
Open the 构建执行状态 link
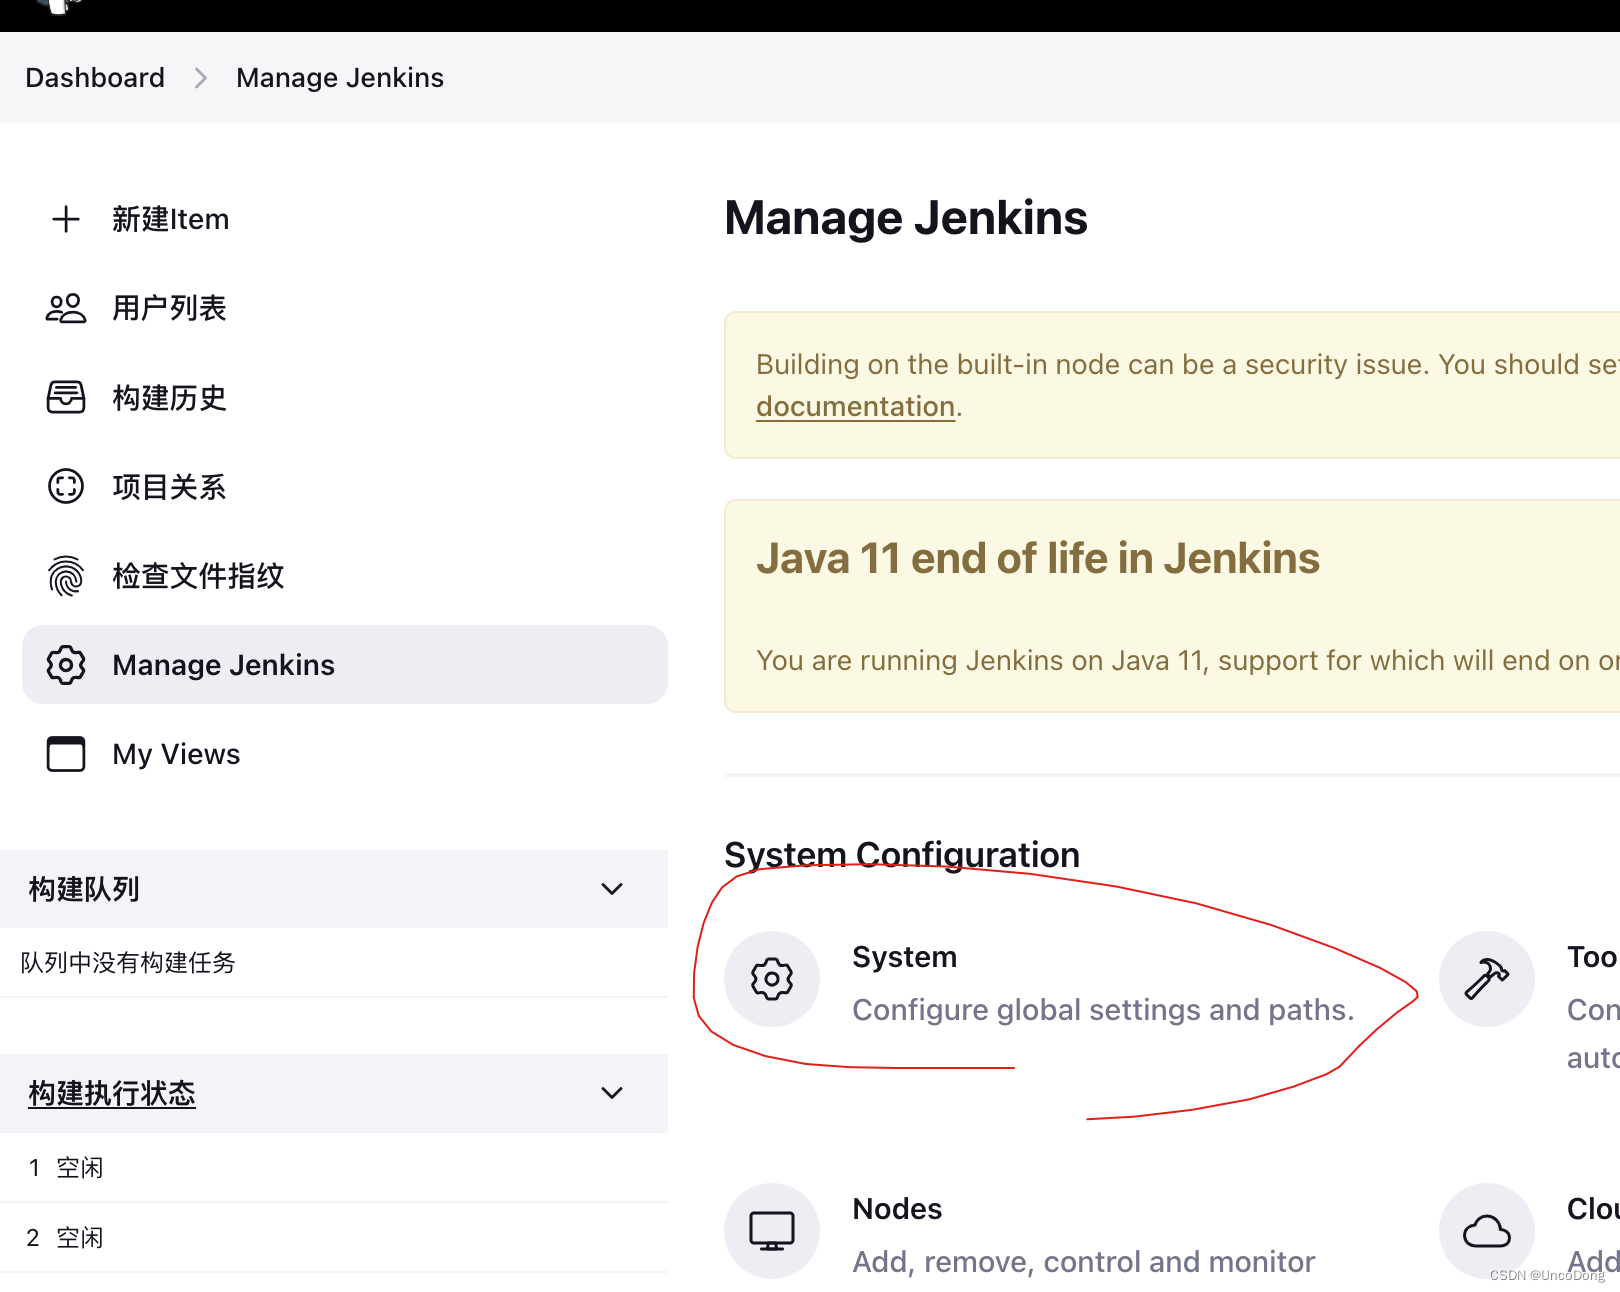112,1093
